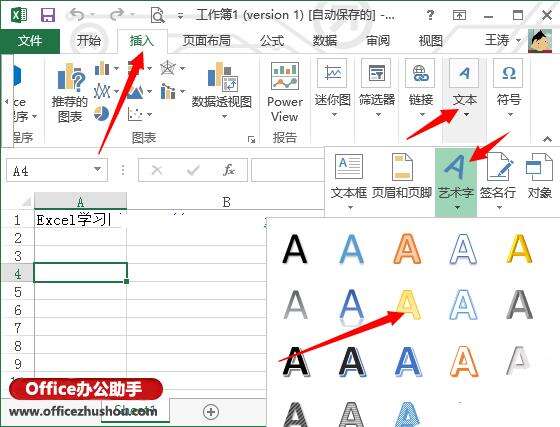The height and width of the screenshot is (427, 560).
Task: Open ribbon display options
Action: 459,15
